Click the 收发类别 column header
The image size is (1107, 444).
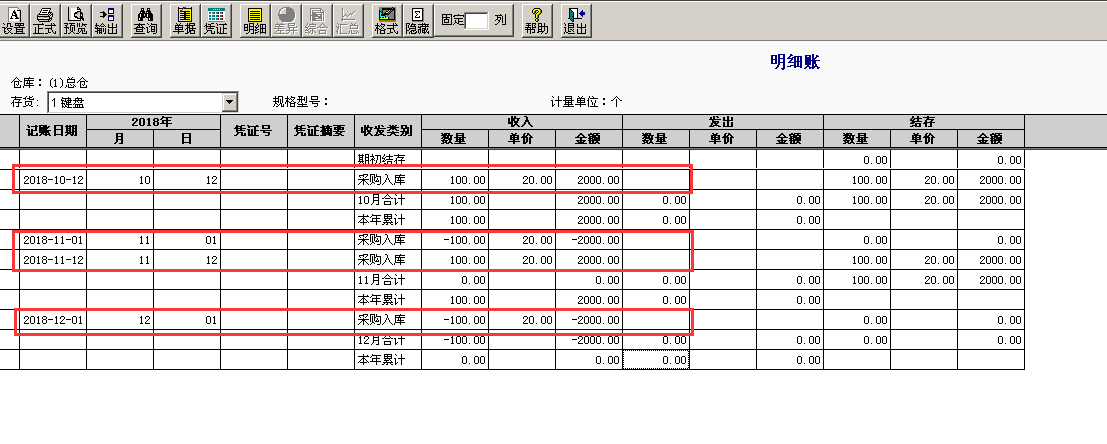tap(387, 130)
